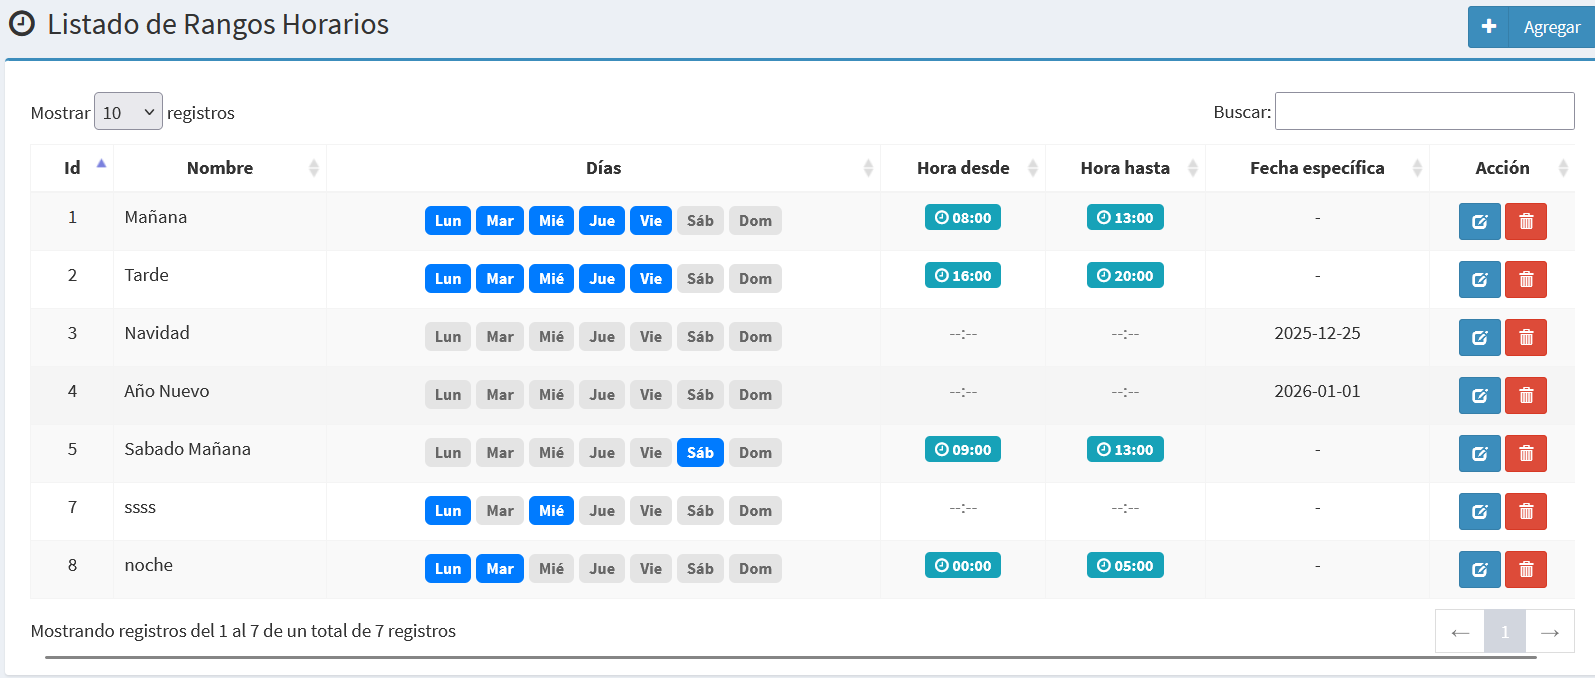The width and height of the screenshot is (1595, 678).
Task: Focus the Buscar search field
Action: (1425, 111)
